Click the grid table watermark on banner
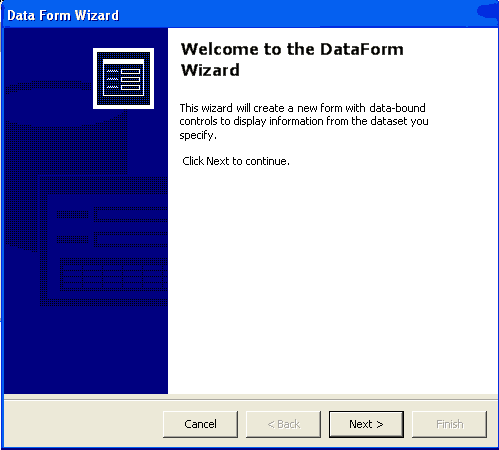The width and height of the screenshot is (499, 450). tap(113, 274)
